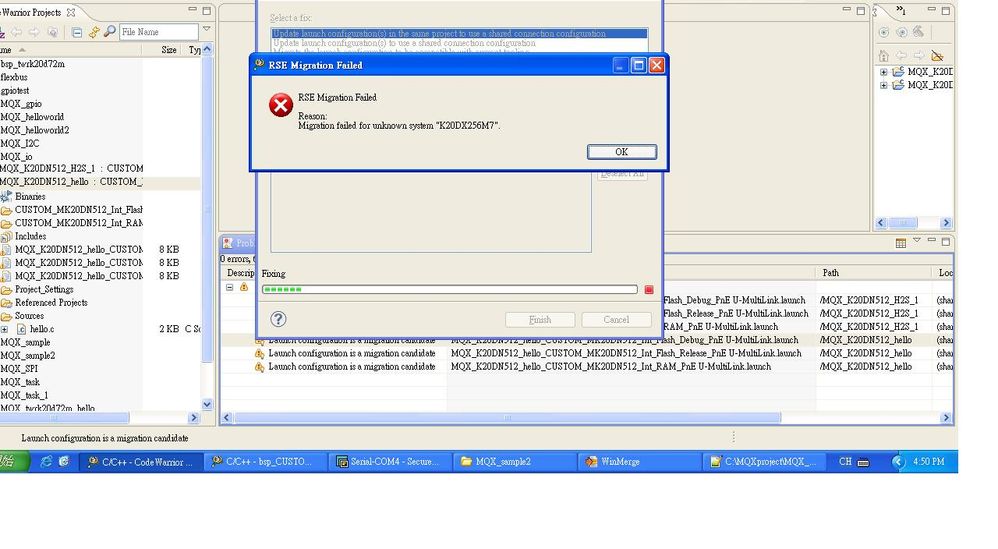Click the CH language indicator in system tray
The height and width of the screenshot is (549, 998).
tap(845, 462)
